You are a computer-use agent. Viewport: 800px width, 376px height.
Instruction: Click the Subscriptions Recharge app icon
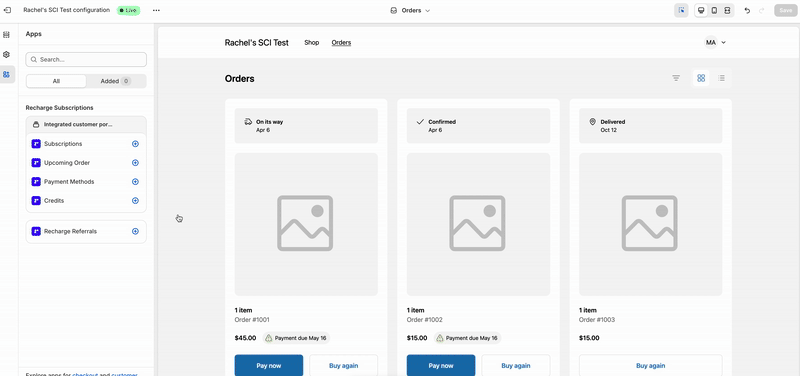pos(36,144)
